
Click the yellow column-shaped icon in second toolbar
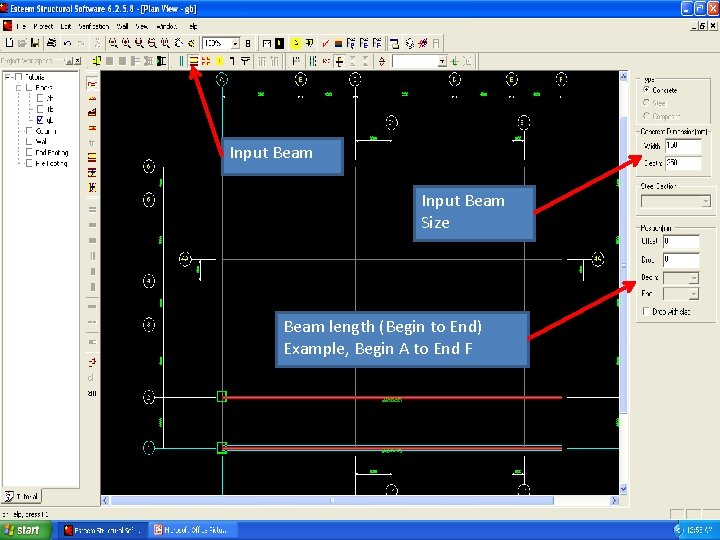tap(97, 61)
